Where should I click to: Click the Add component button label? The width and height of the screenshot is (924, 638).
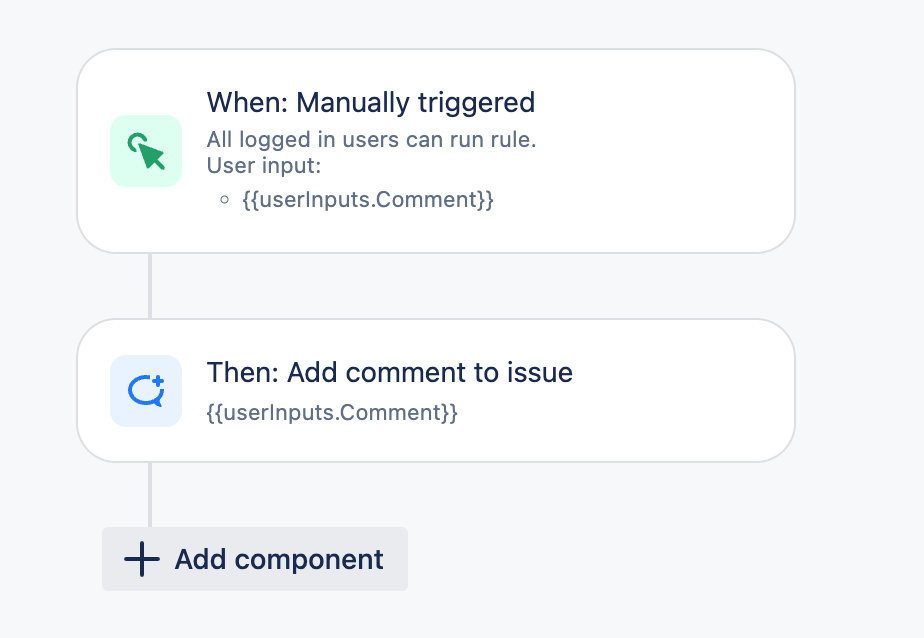279,559
